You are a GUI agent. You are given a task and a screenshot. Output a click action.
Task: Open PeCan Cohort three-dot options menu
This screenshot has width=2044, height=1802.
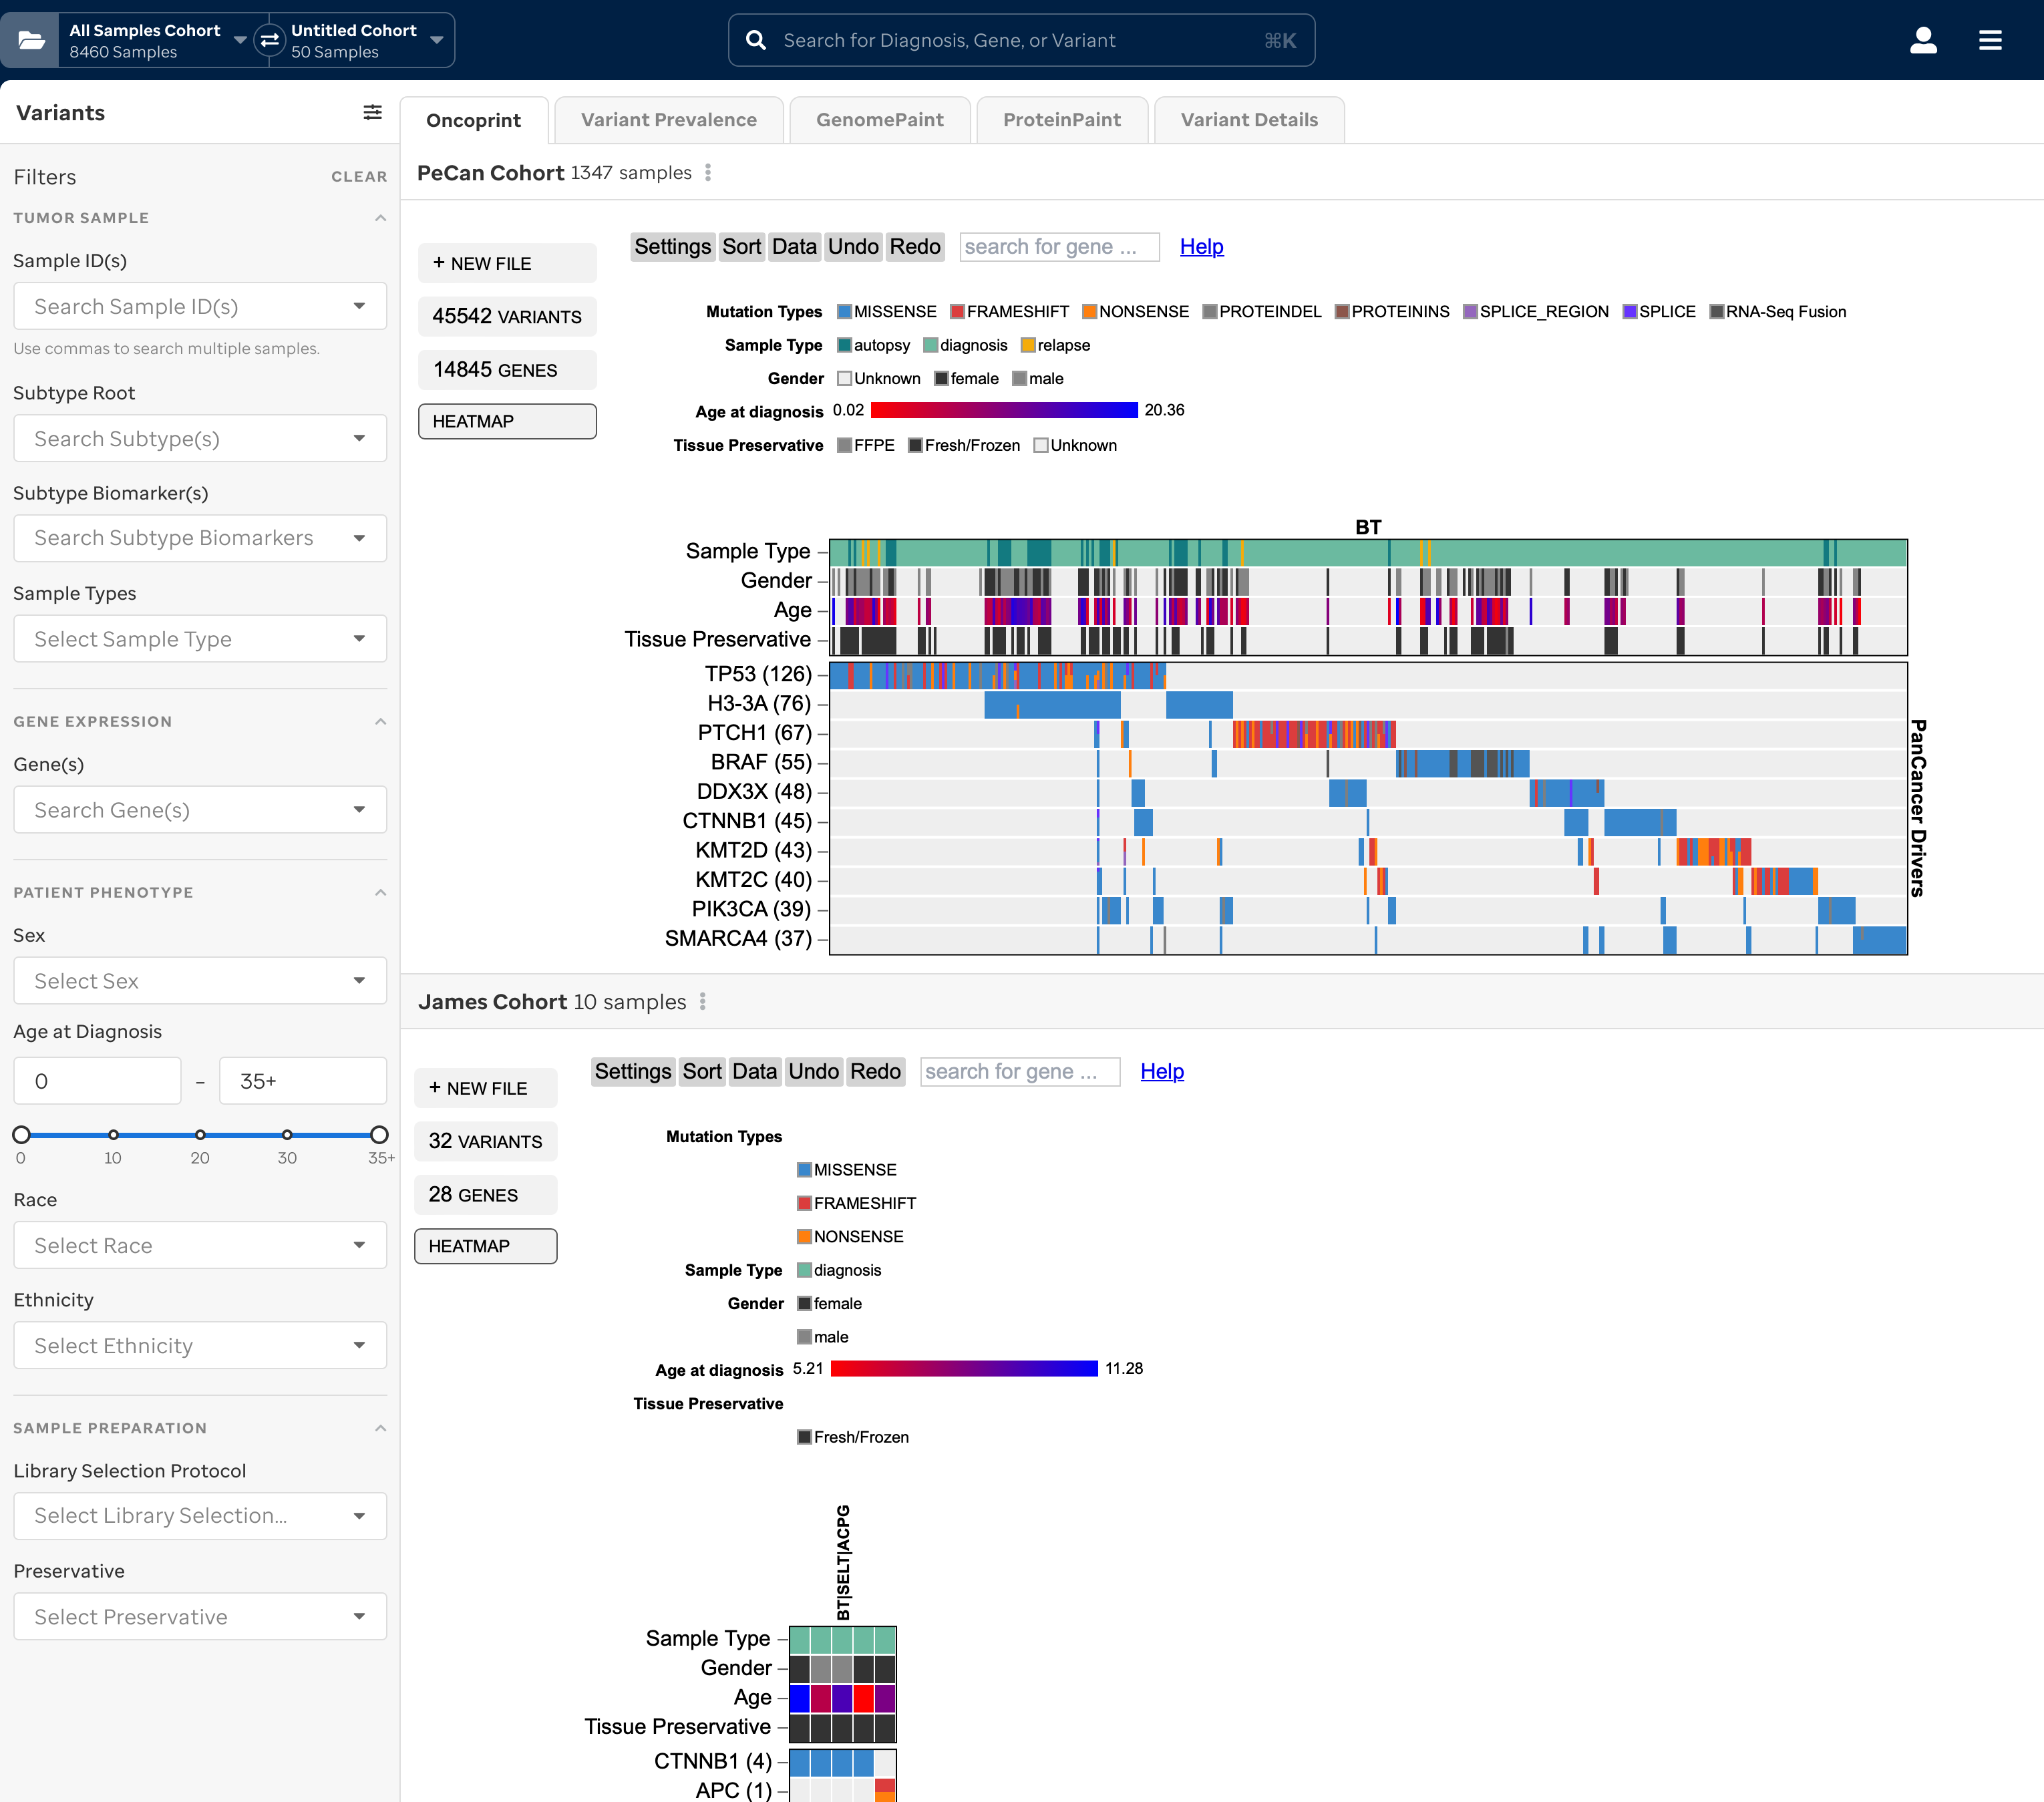[708, 173]
